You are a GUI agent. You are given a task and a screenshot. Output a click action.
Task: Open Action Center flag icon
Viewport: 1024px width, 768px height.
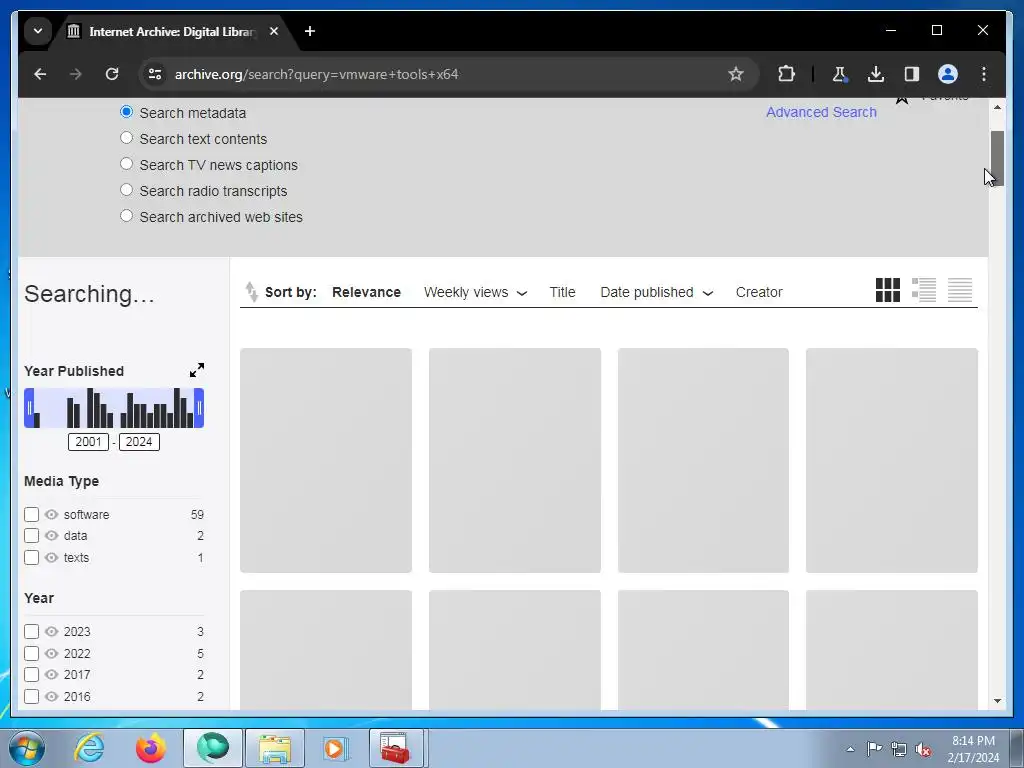pos(874,749)
